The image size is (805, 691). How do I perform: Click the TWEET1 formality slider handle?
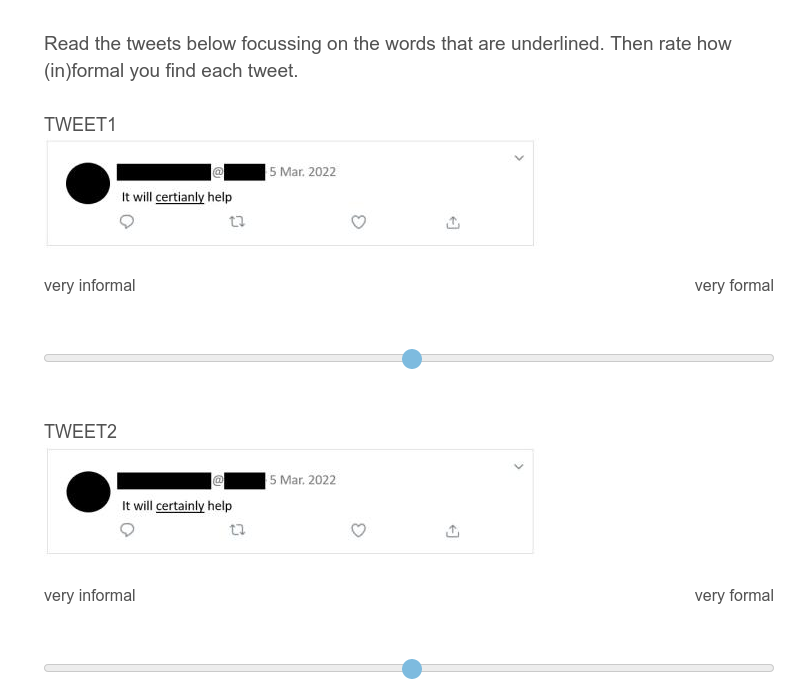tap(412, 359)
